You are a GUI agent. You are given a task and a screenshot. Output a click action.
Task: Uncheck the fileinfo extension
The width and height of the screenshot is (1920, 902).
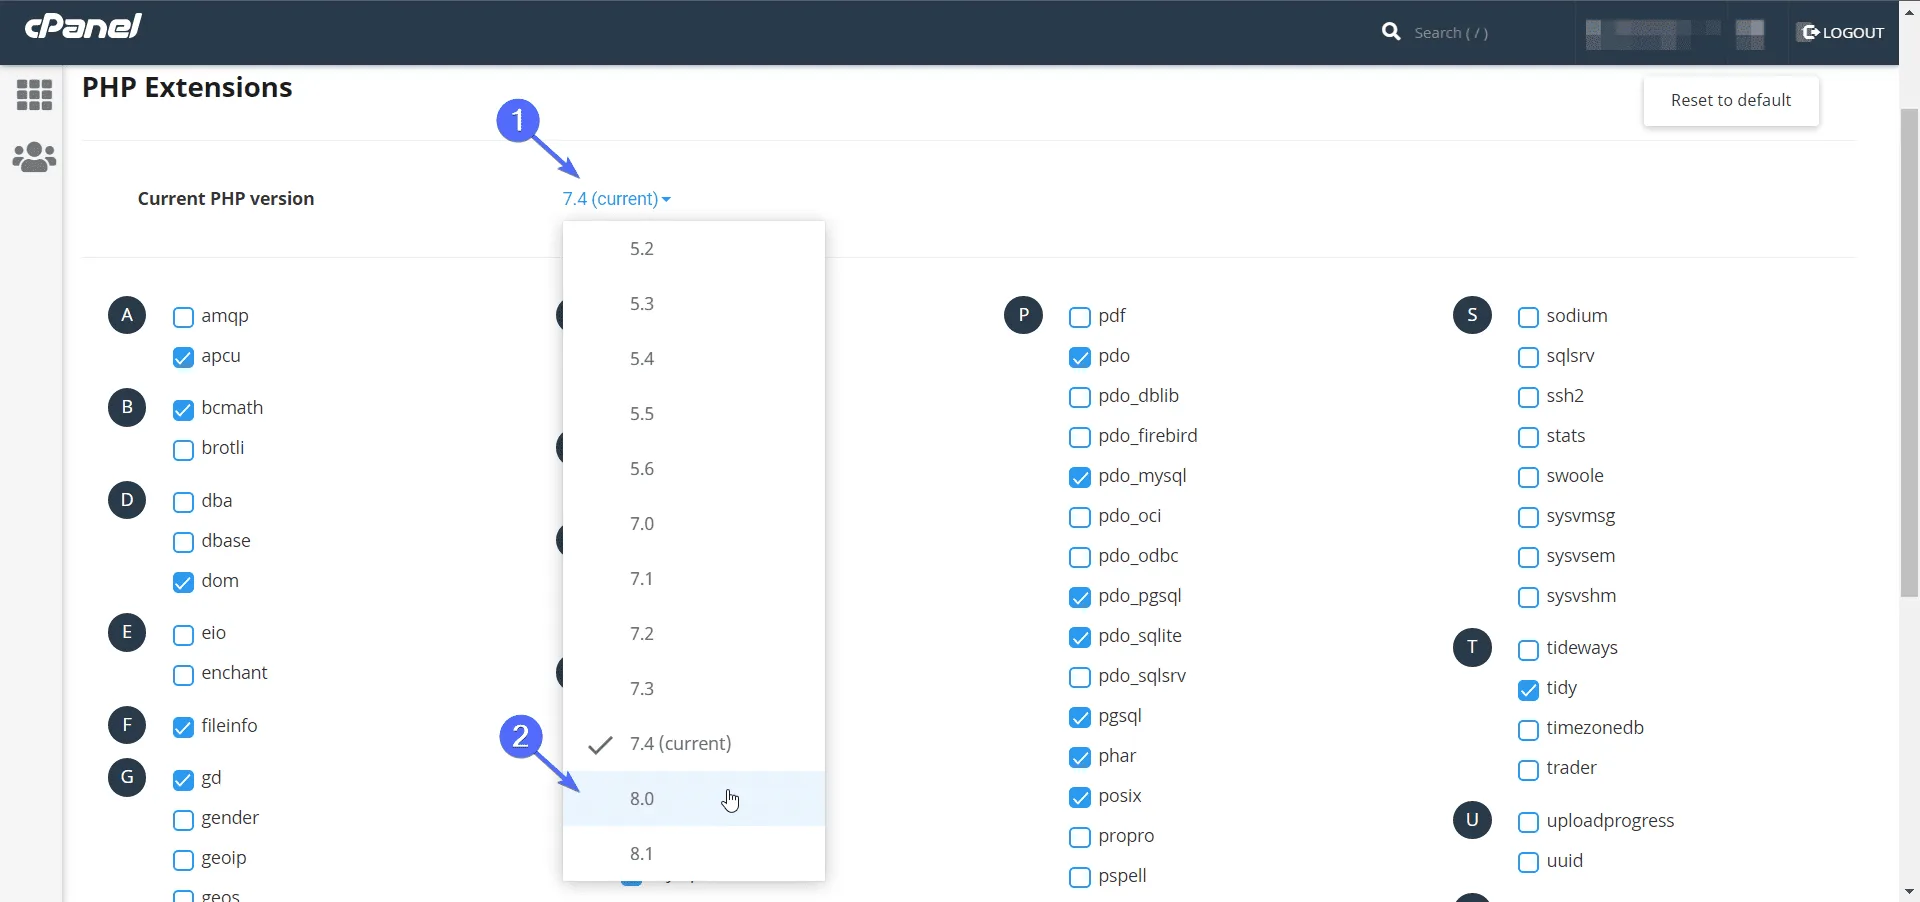coord(183,727)
